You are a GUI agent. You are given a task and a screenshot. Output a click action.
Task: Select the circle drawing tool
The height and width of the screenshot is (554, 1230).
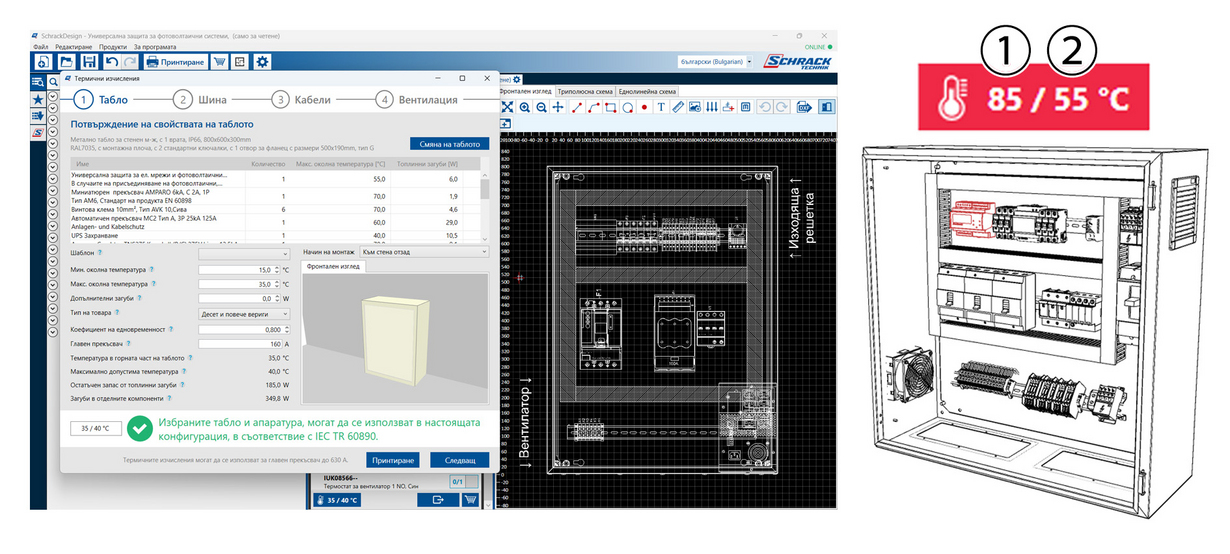pyautogui.click(x=628, y=107)
